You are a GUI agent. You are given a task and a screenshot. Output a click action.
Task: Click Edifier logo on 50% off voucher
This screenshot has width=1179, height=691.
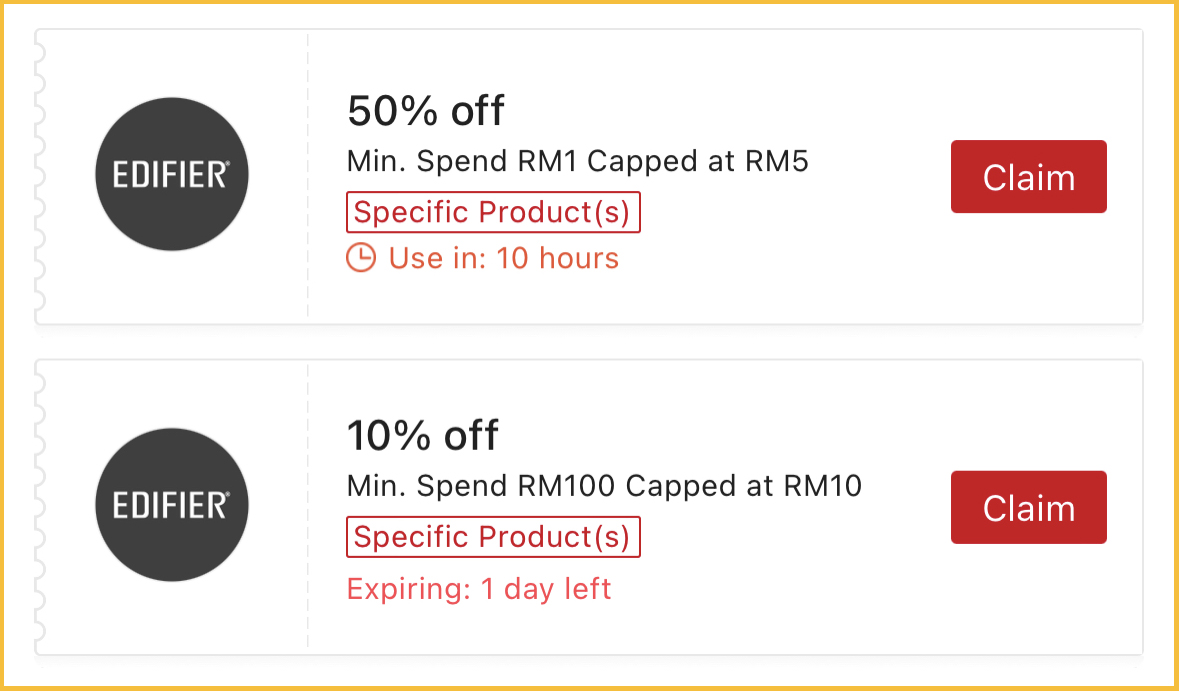coord(171,175)
